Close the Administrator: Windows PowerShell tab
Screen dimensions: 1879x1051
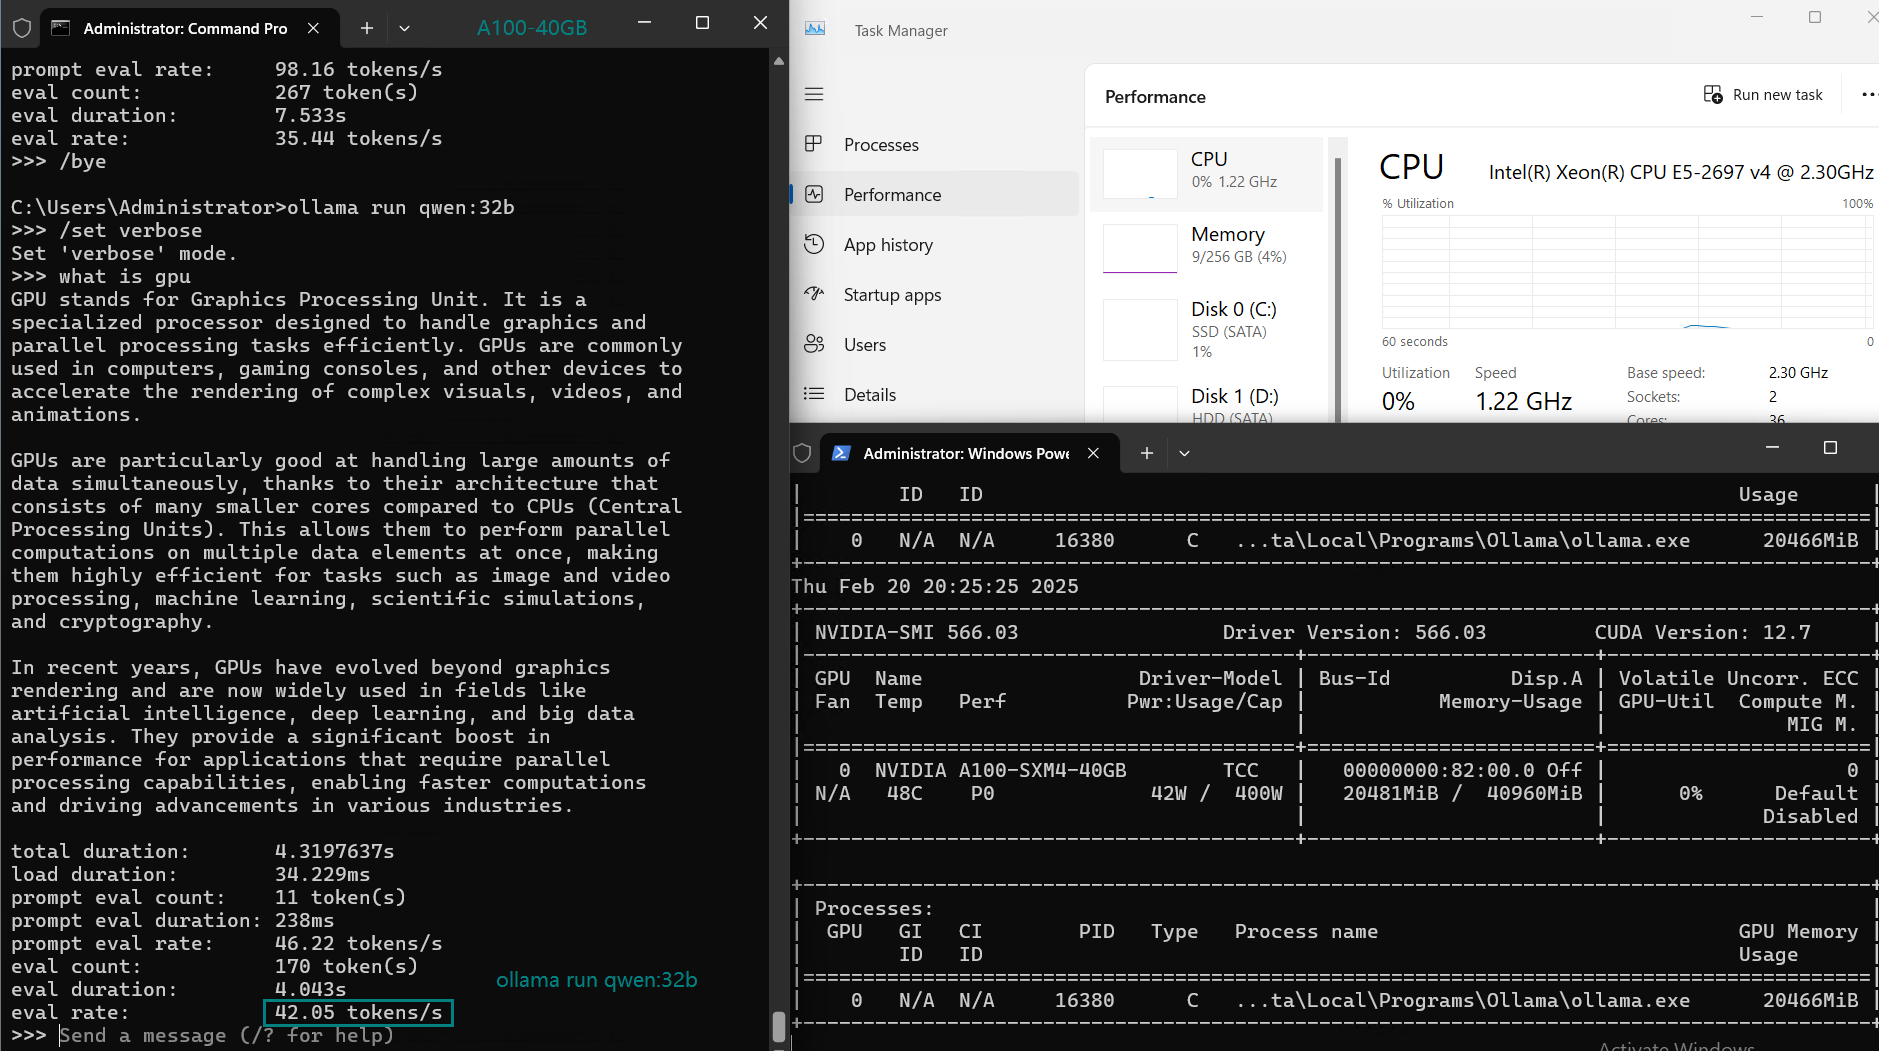click(x=1094, y=453)
